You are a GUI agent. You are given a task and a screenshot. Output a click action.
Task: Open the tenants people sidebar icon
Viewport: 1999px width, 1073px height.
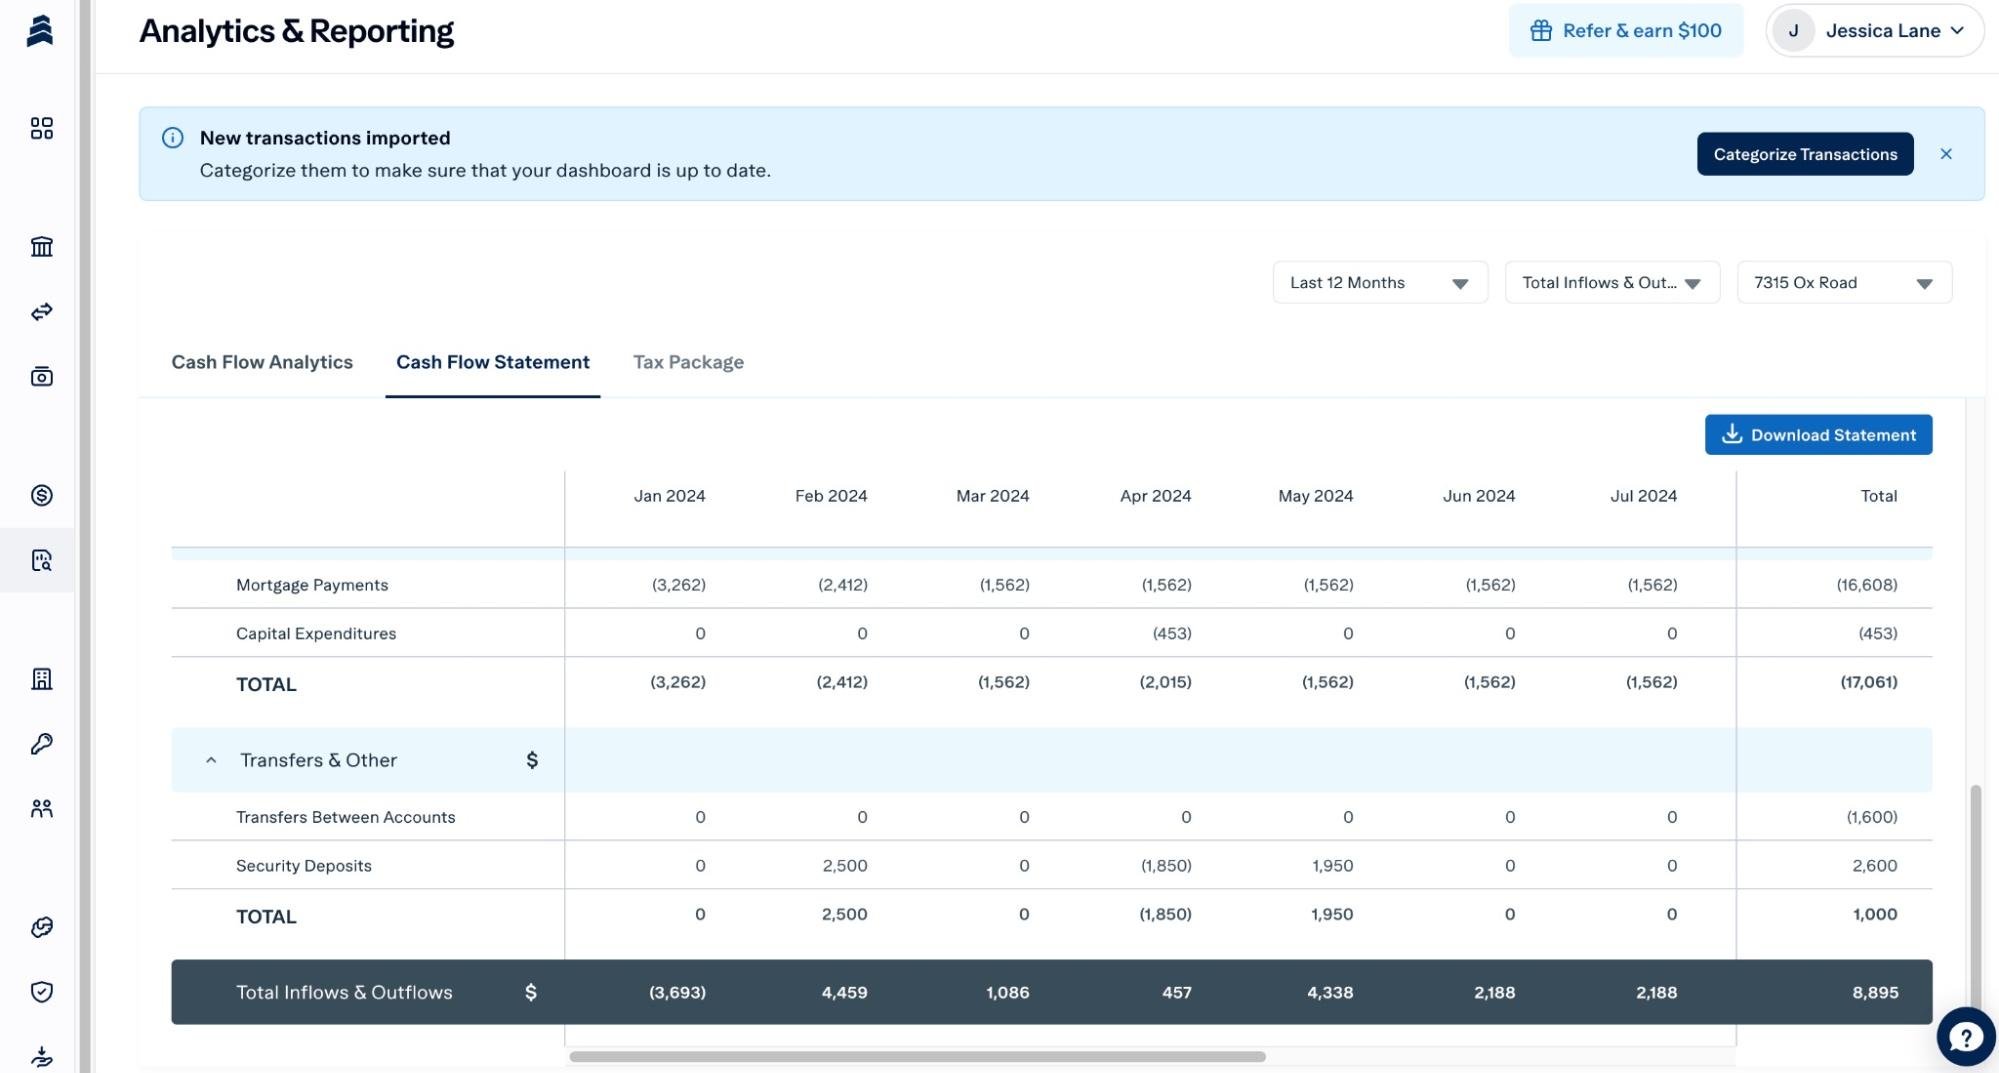point(41,808)
